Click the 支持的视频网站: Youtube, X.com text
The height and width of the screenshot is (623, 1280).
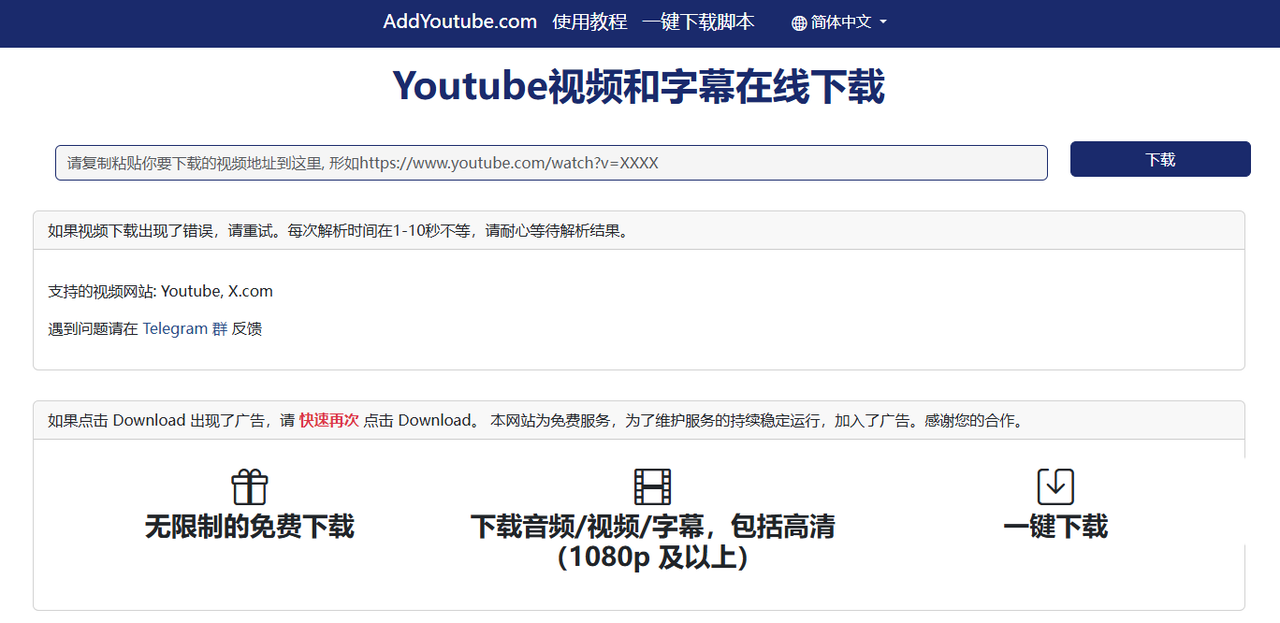160,291
